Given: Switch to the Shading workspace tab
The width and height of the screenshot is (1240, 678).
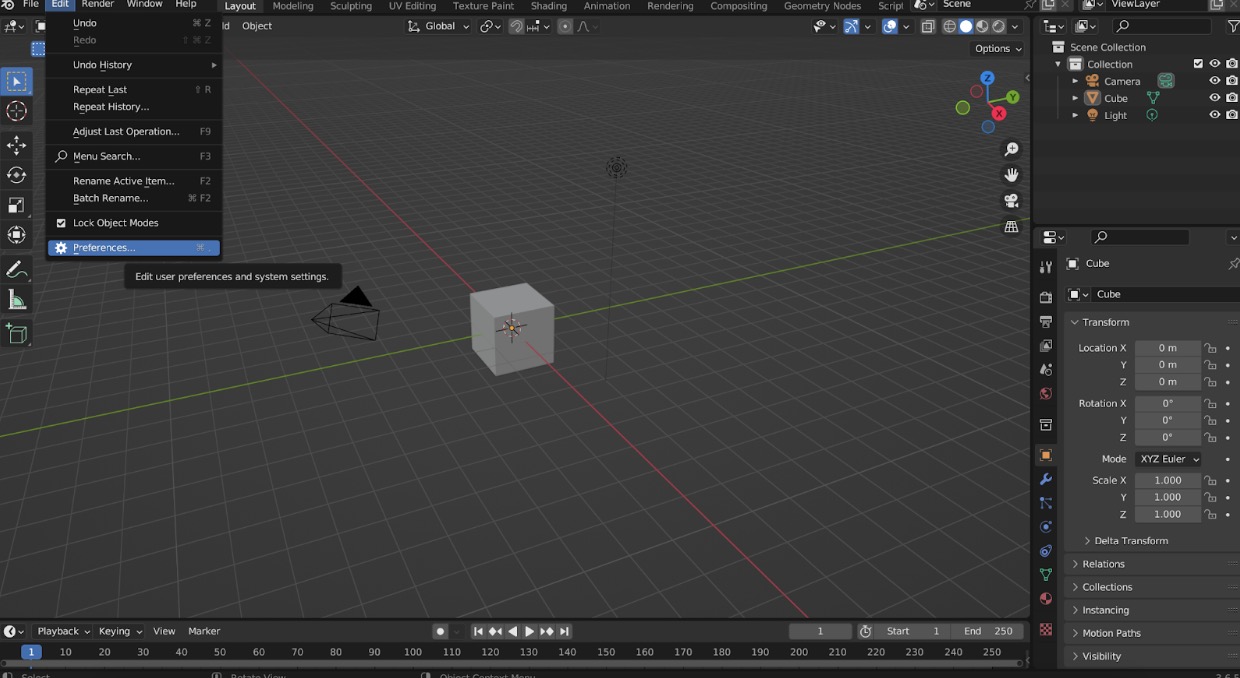Looking at the screenshot, I should (x=549, y=6).
